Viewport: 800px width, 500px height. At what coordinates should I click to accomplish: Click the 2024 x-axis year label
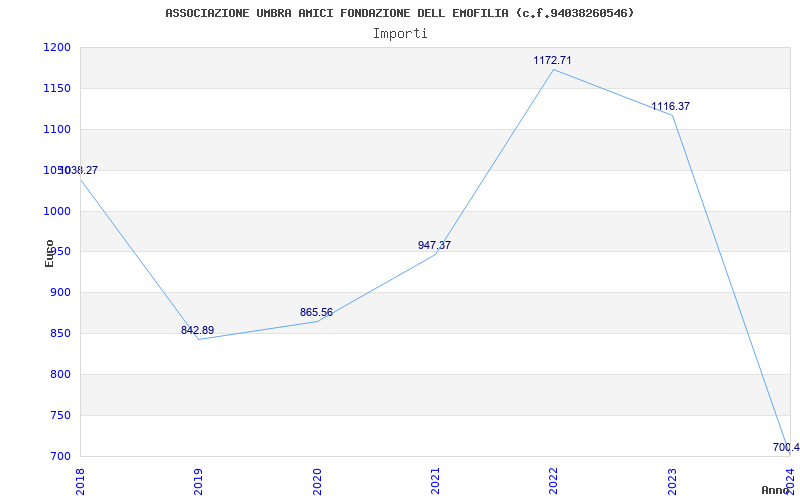[x=790, y=481]
